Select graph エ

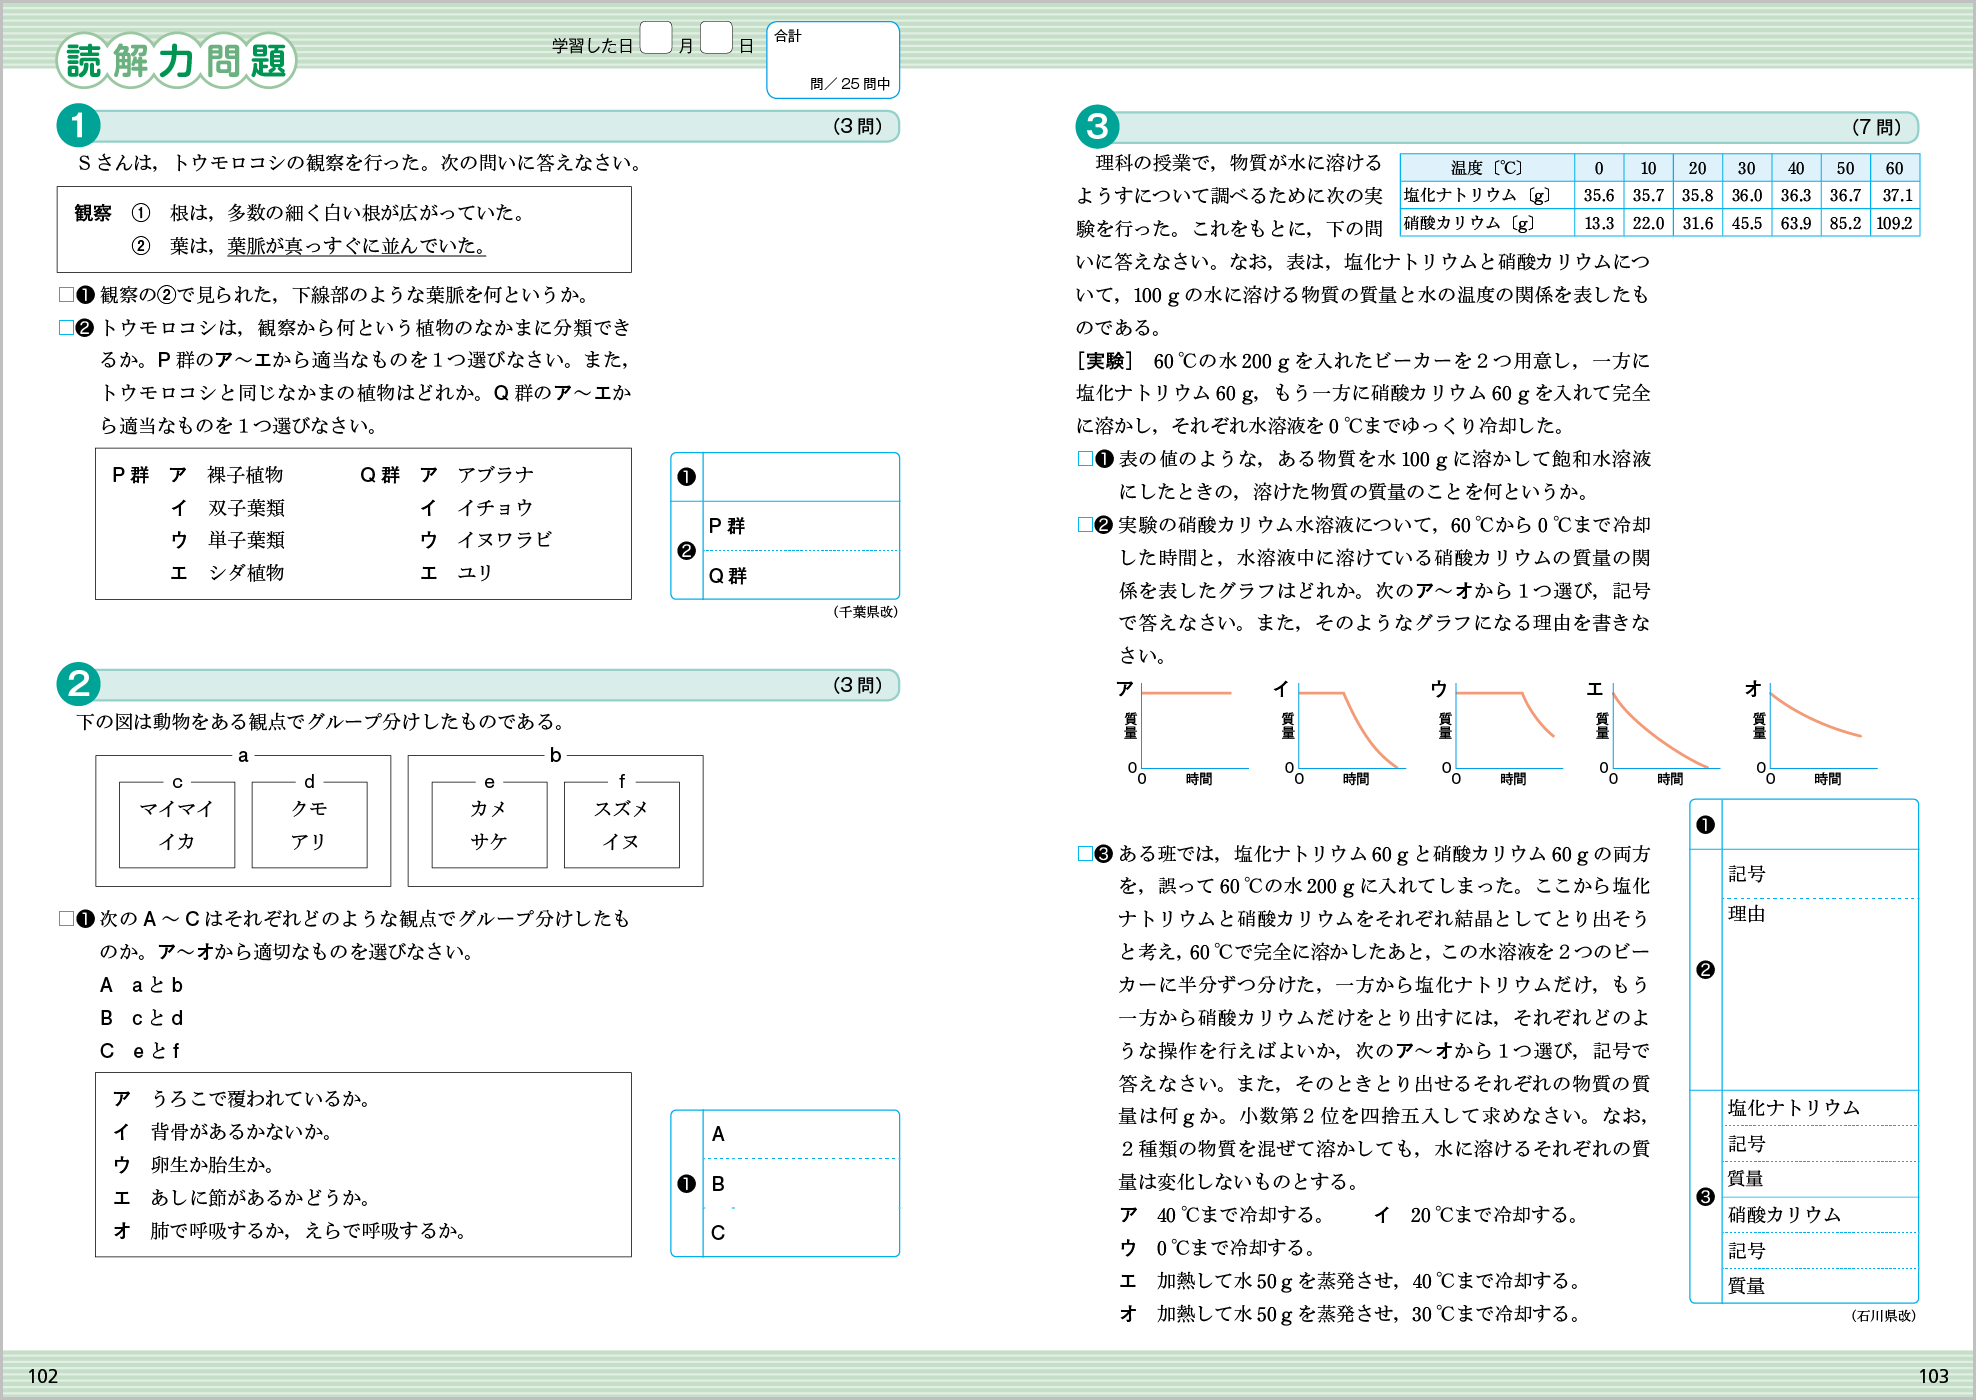pos(1653,732)
